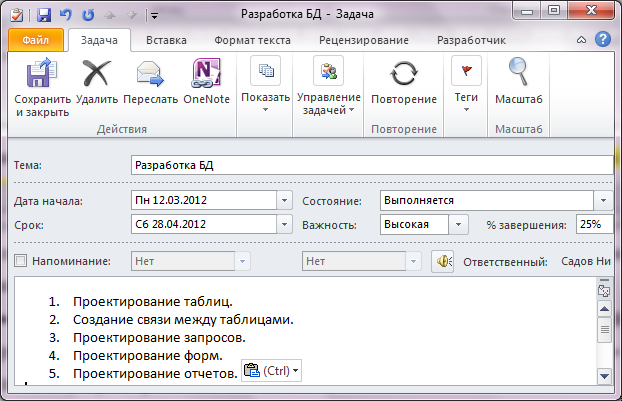This screenshot has height=401, width=622.
Task: Enable the Напоминание checkbox
Action: point(20,261)
